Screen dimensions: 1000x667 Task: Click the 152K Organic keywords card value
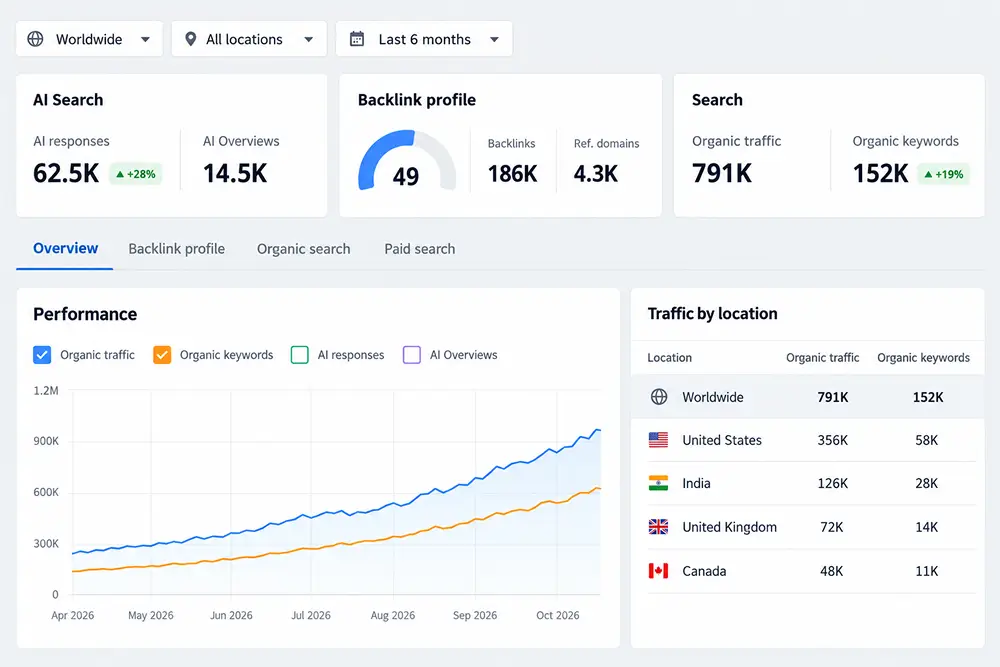[880, 173]
